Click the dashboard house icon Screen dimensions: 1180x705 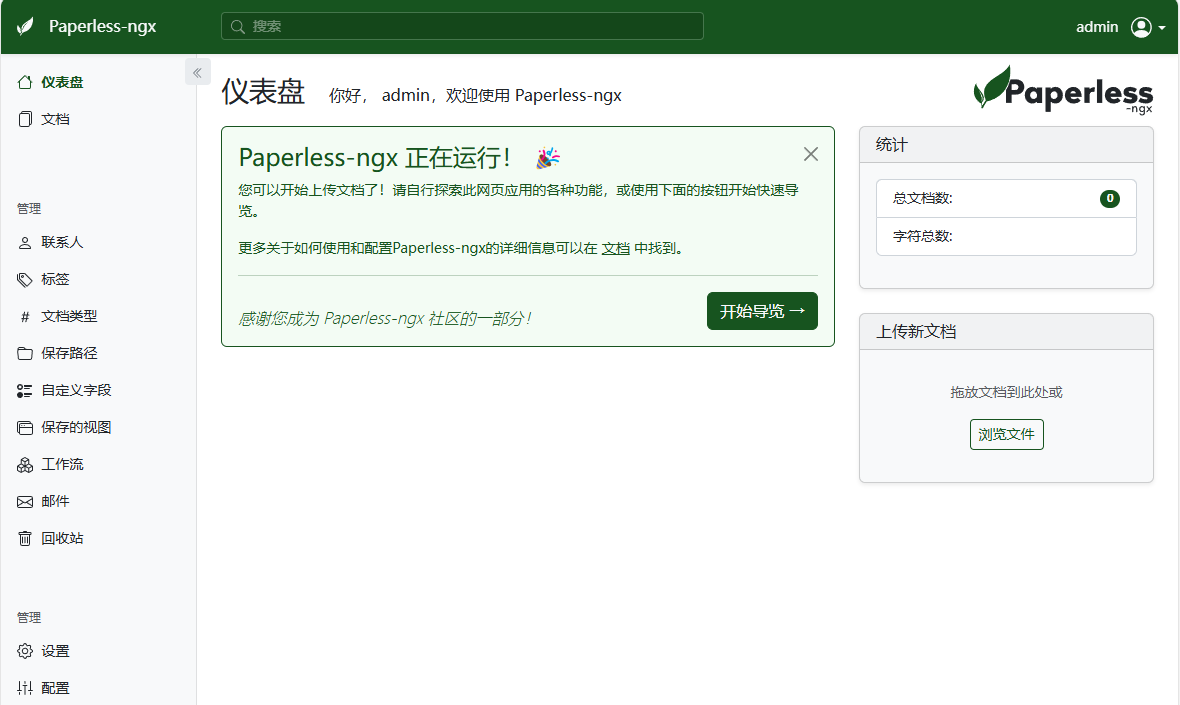click(25, 82)
